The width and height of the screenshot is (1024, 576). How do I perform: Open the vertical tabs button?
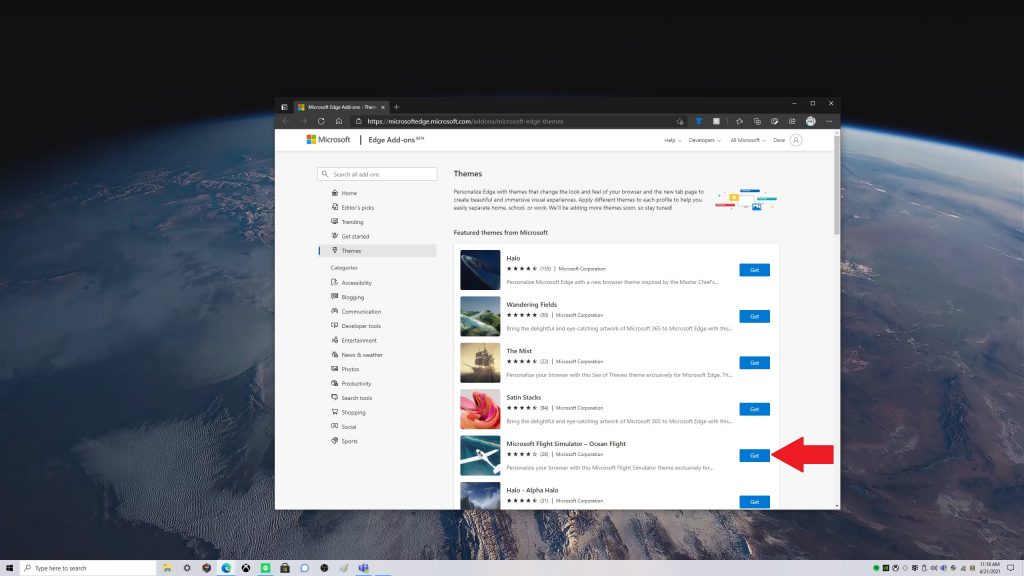click(x=284, y=107)
